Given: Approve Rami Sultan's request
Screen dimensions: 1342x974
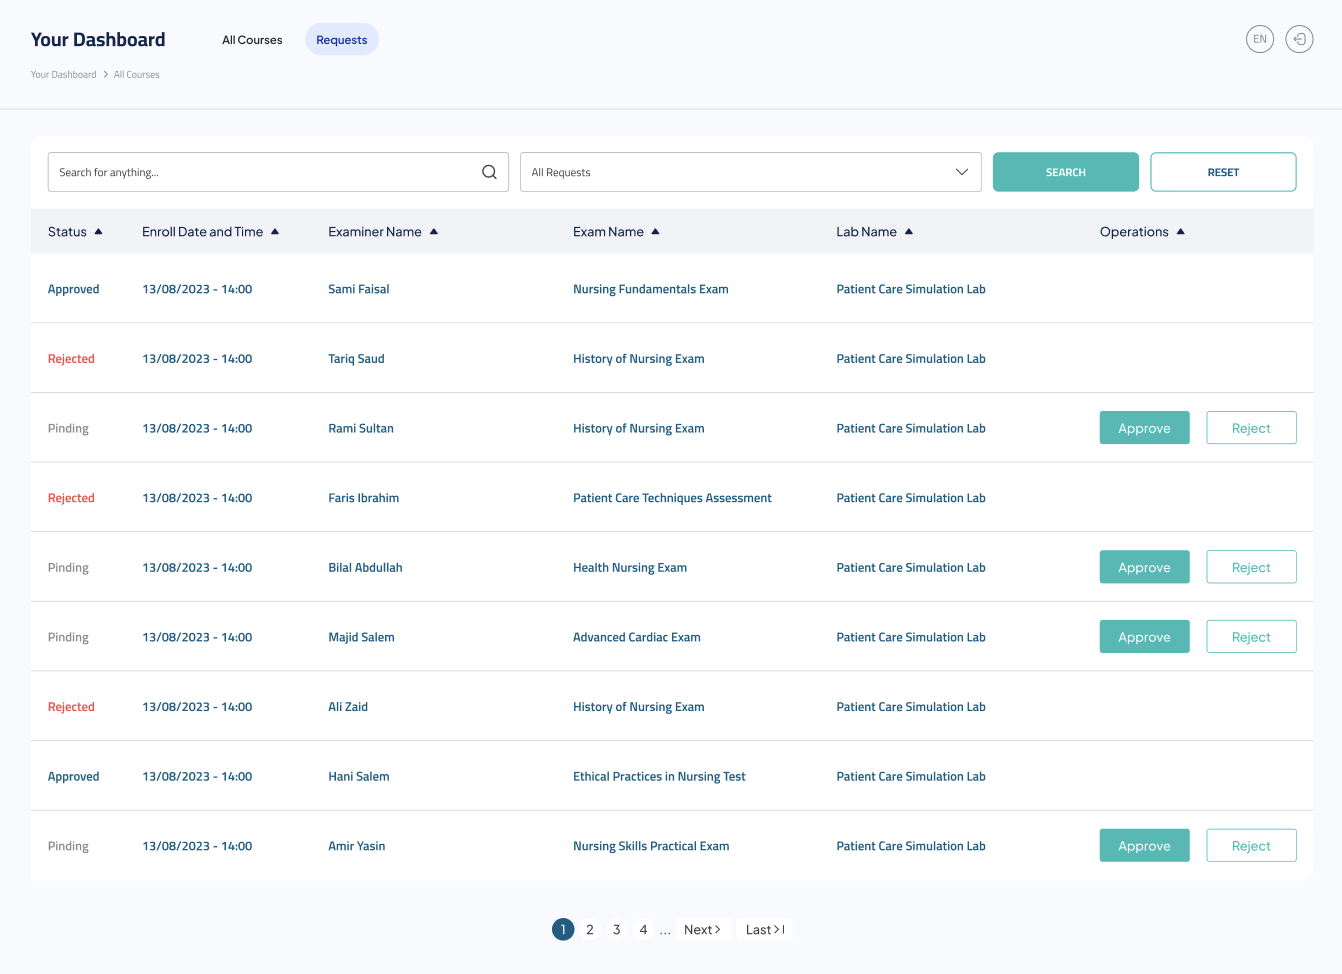Looking at the screenshot, I should (x=1144, y=428).
